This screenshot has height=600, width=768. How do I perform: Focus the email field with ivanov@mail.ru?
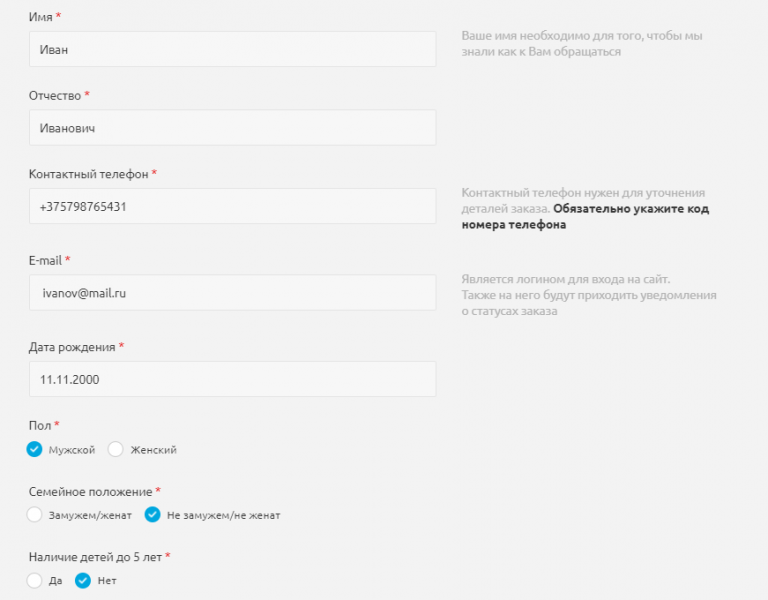tap(232, 293)
